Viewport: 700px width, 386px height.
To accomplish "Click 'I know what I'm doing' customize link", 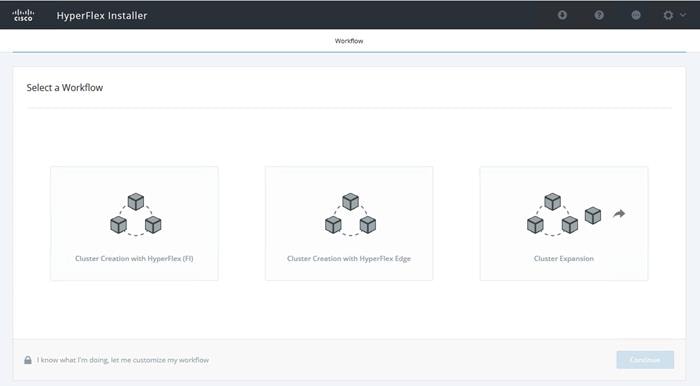I will tap(123, 360).
